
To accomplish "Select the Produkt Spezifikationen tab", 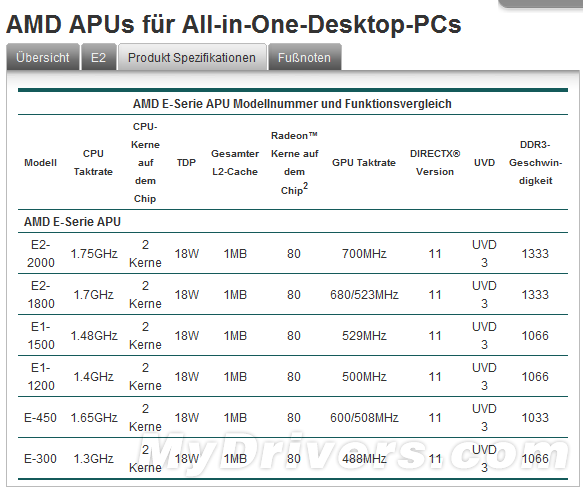I will tap(192, 57).
